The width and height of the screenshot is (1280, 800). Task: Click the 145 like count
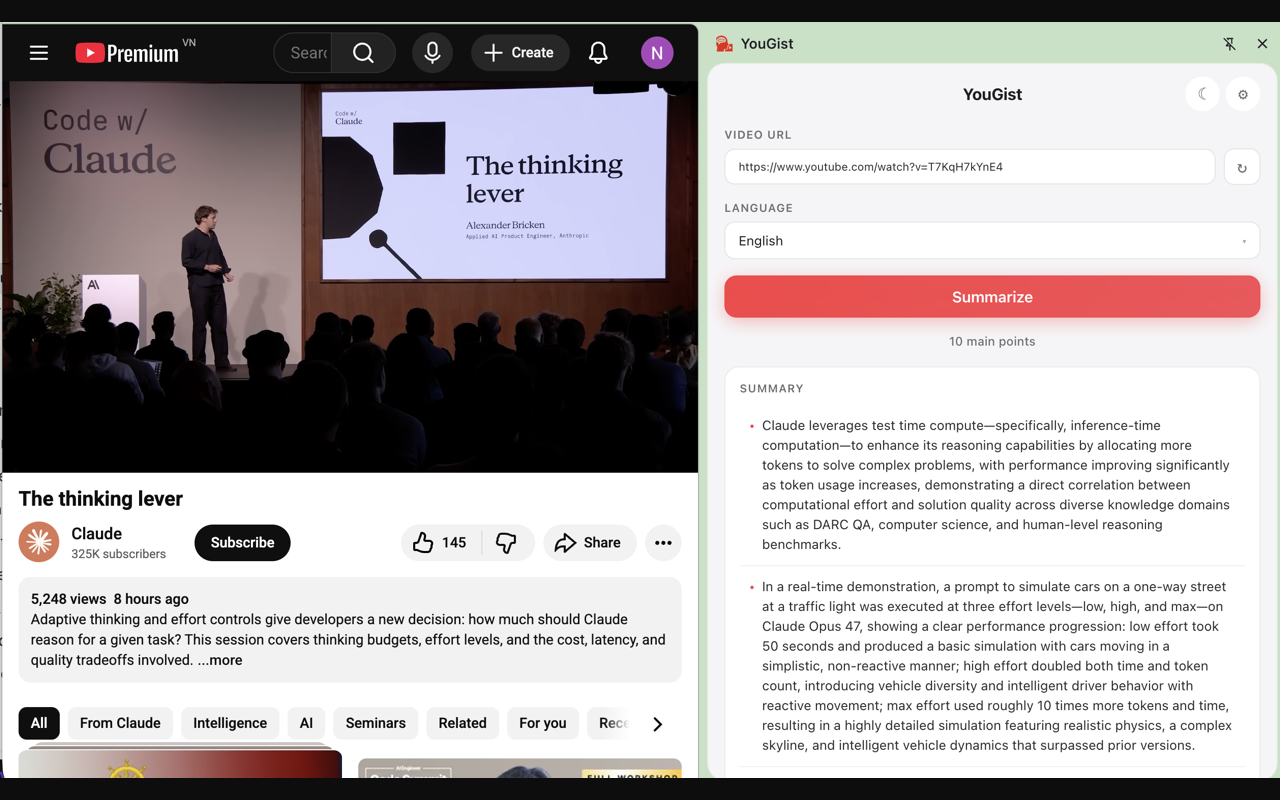point(454,542)
